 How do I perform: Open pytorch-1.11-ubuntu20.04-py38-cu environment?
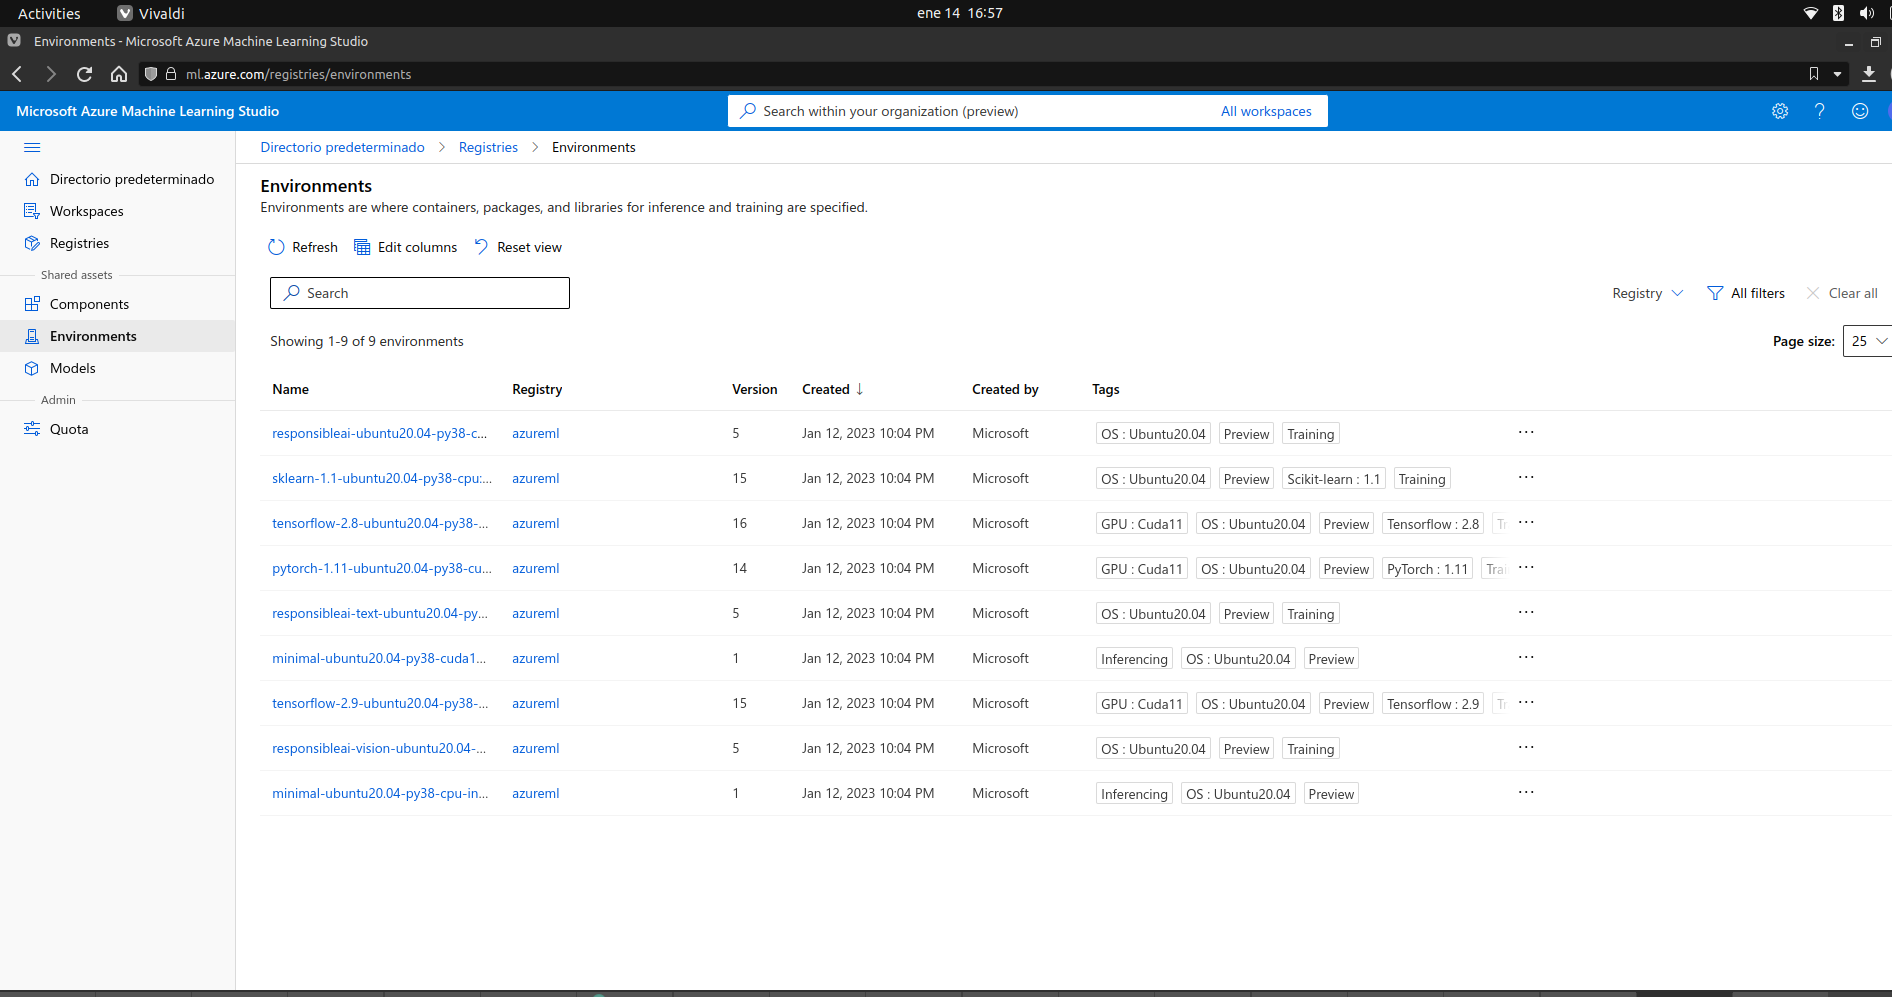tap(382, 568)
